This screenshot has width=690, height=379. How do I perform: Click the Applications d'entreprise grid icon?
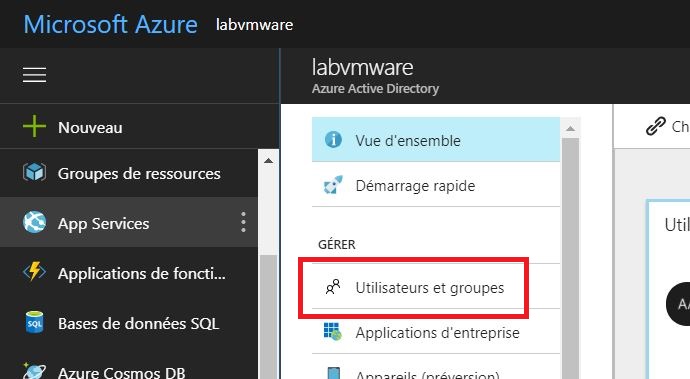click(333, 331)
